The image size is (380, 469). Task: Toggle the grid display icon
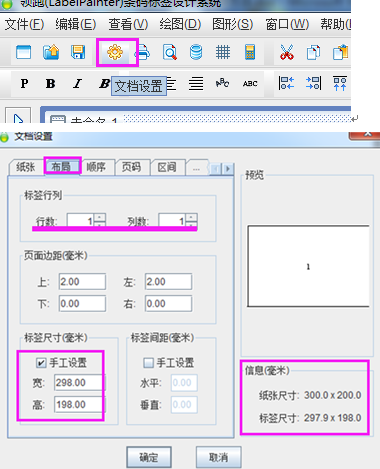click(223, 52)
